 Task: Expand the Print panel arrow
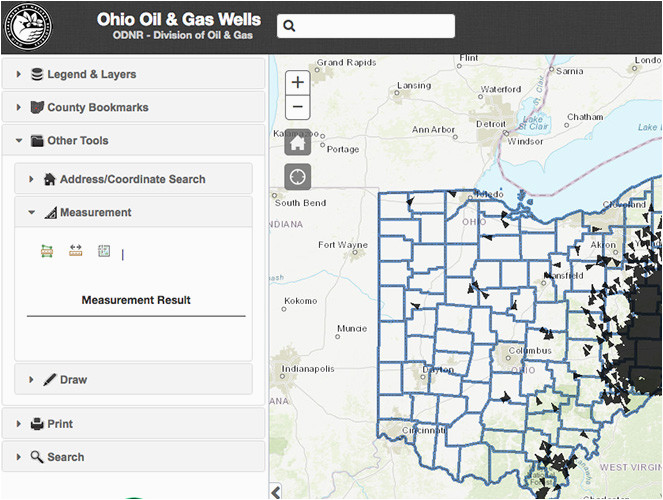click(19, 423)
